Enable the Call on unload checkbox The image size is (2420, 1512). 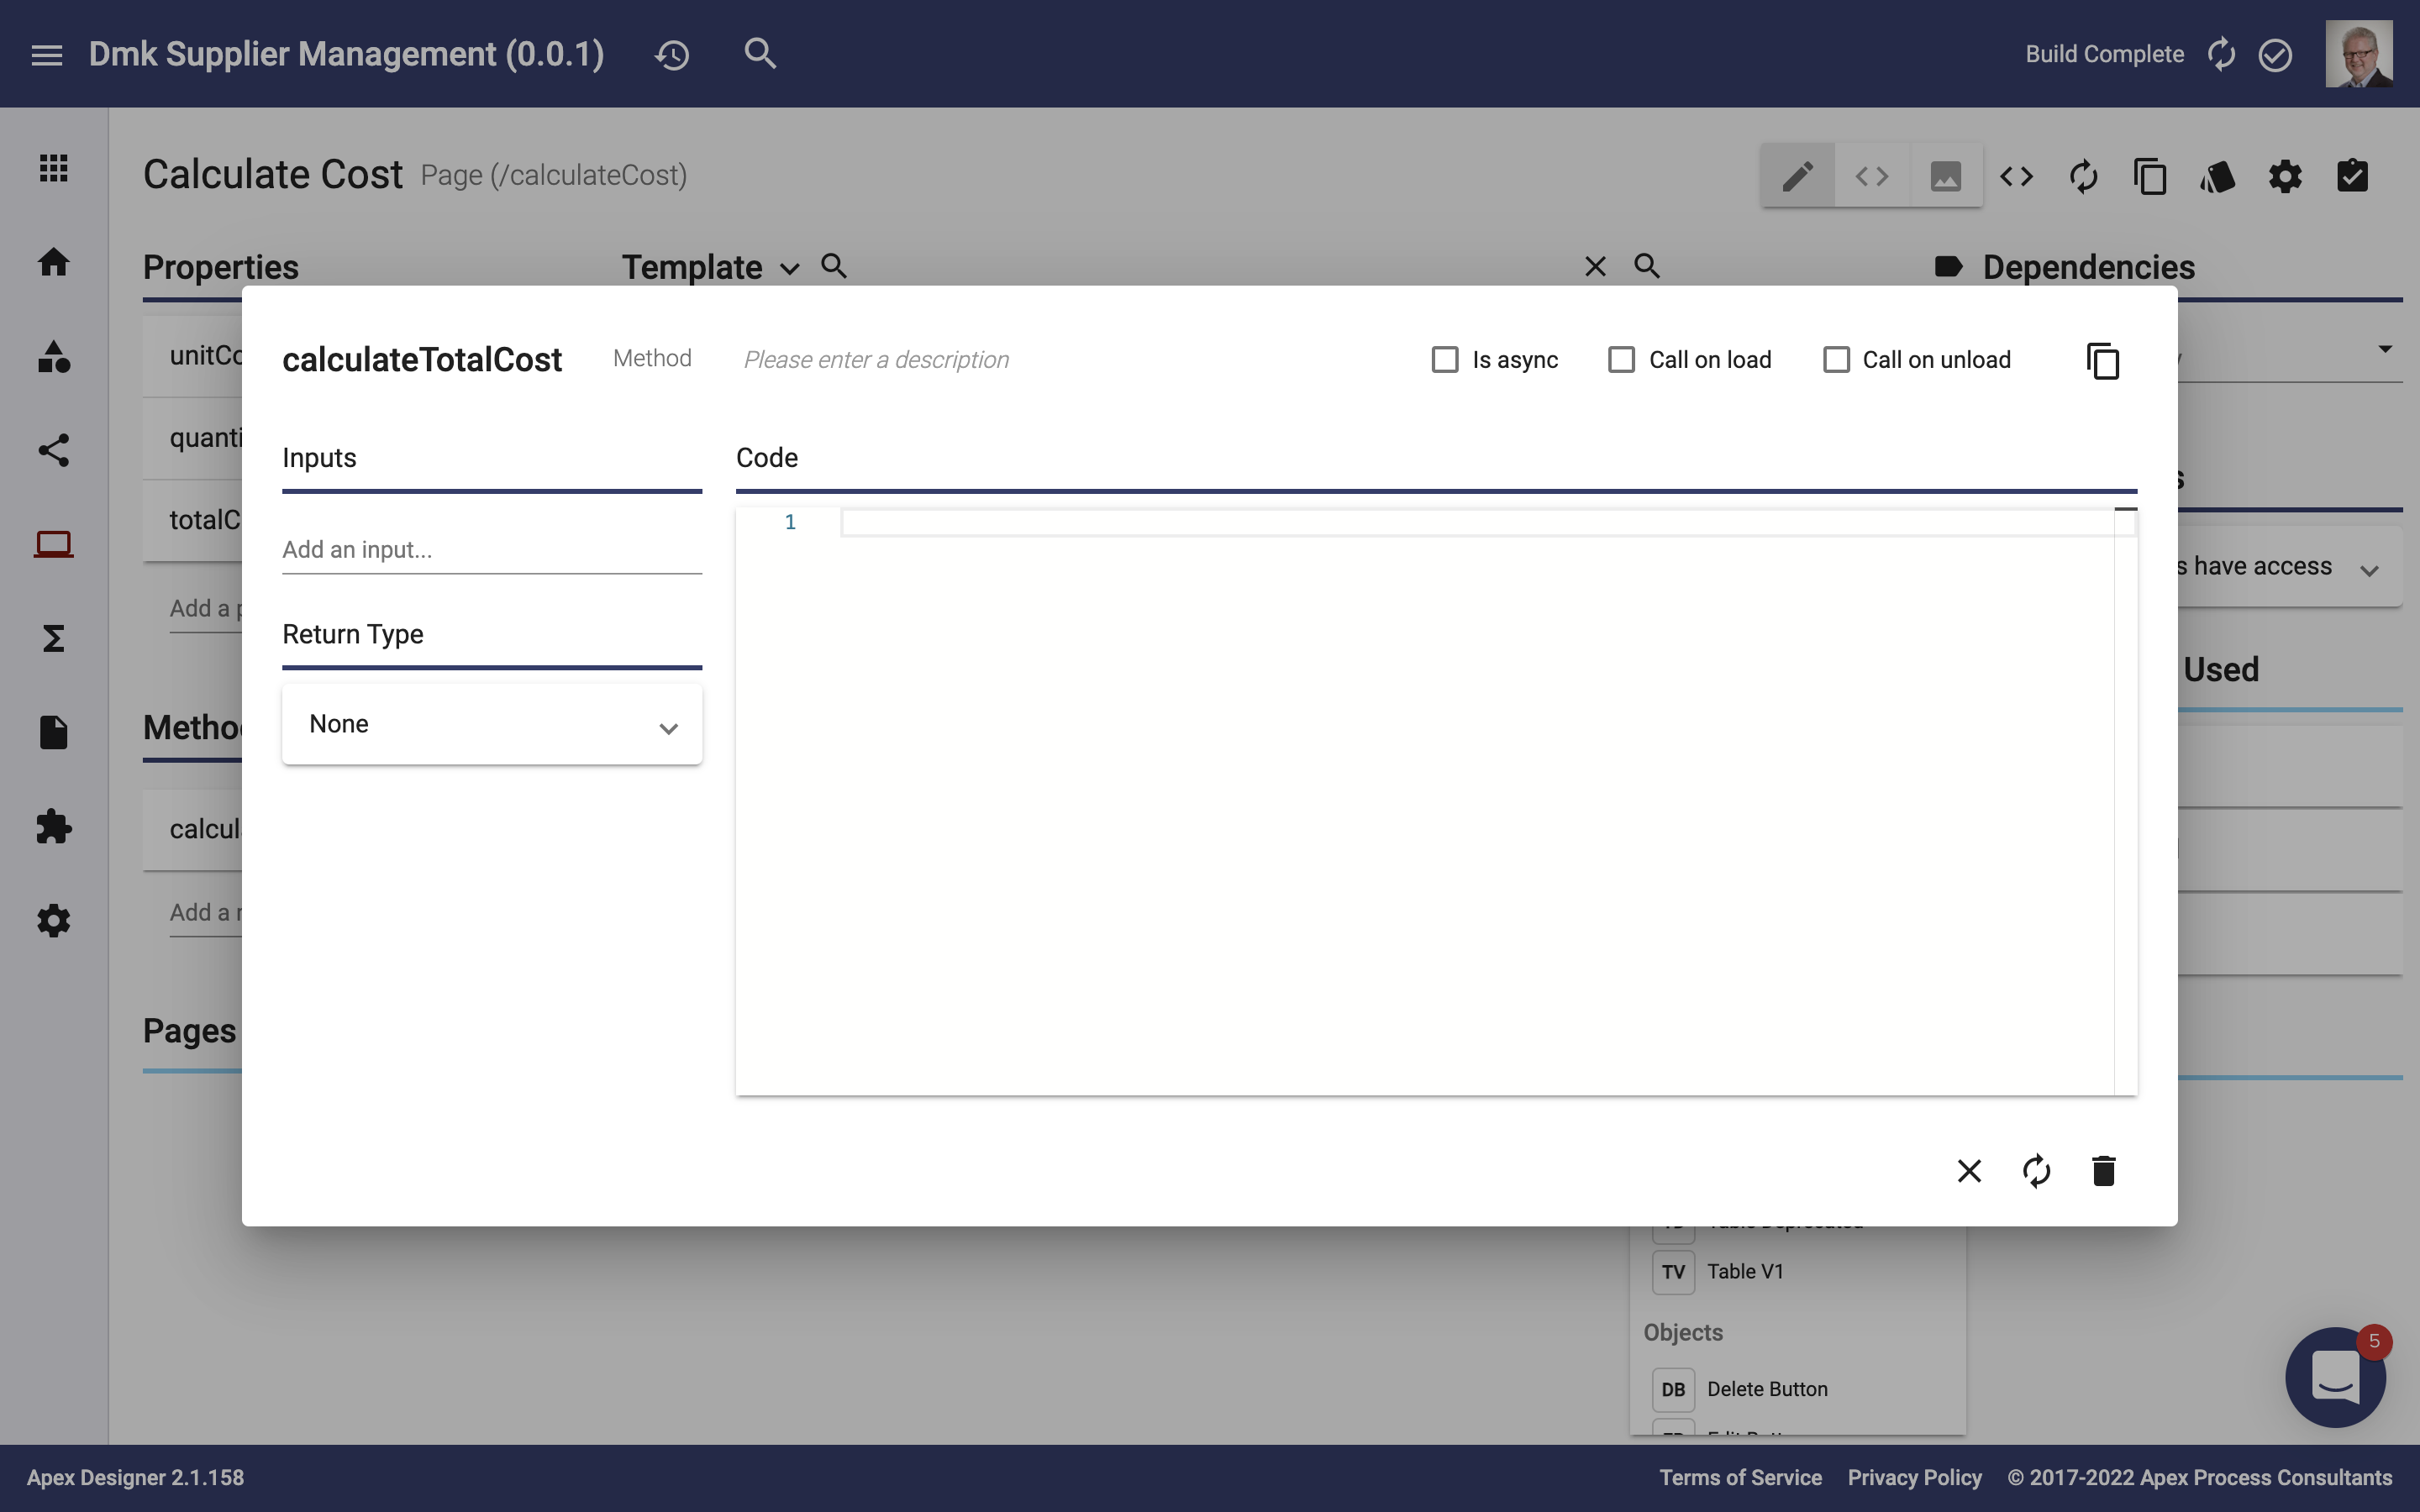pyautogui.click(x=1834, y=360)
